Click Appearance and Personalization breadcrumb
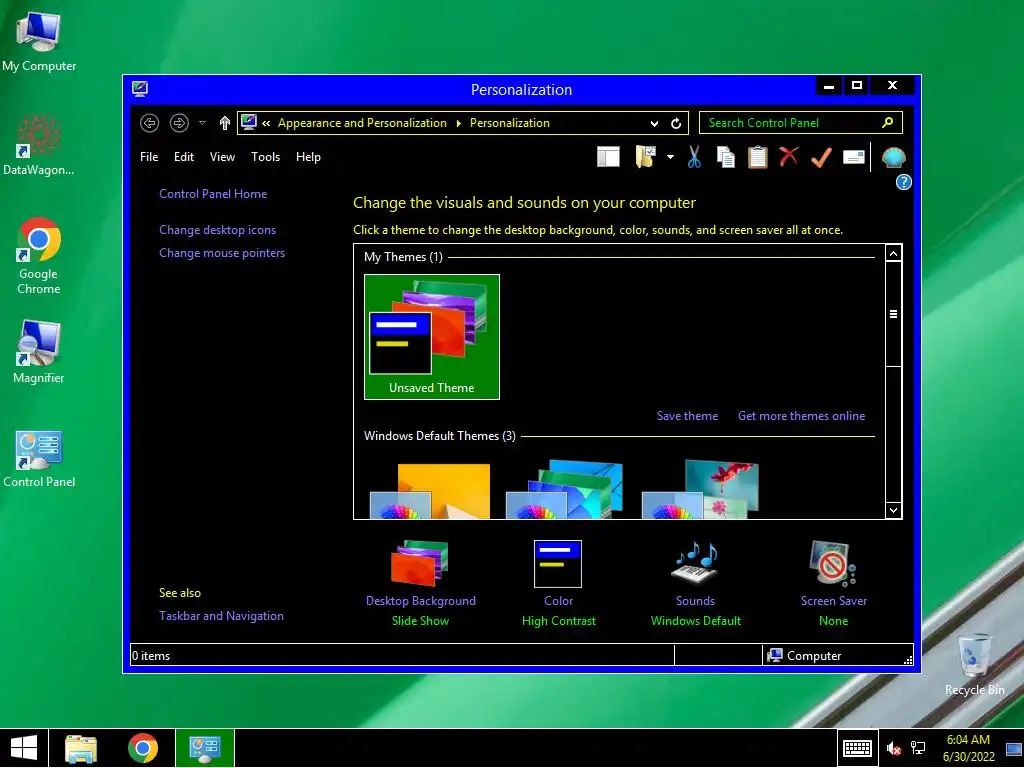The height and width of the screenshot is (768, 1024). click(362, 123)
